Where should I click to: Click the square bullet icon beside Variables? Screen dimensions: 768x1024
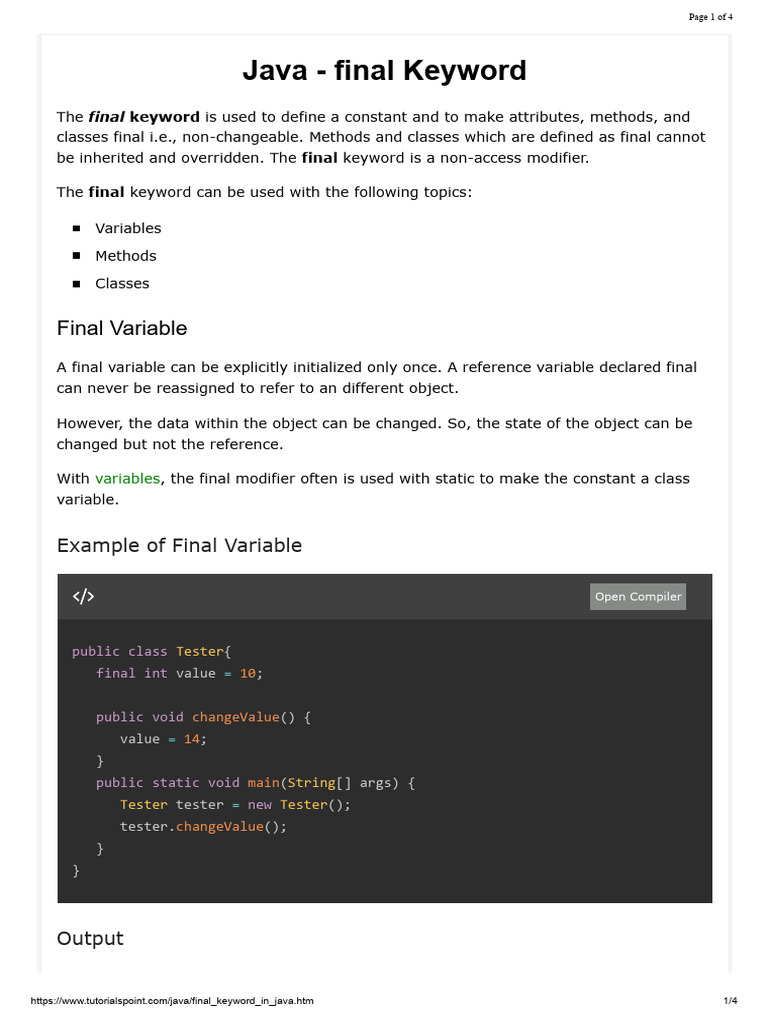pyautogui.click(x=76, y=228)
